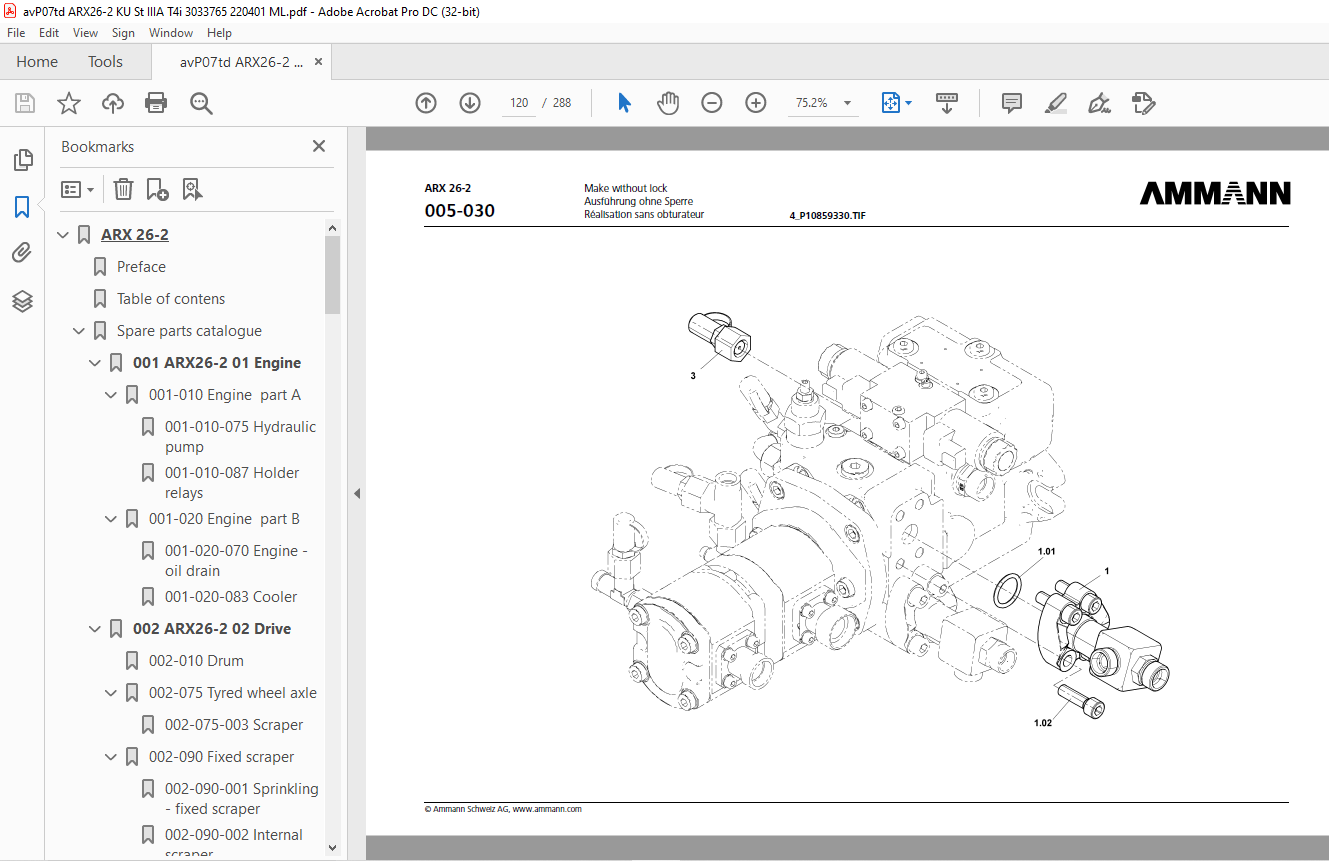Select the highlight text pen tool
The width and height of the screenshot is (1329, 861).
[x=1056, y=103]
